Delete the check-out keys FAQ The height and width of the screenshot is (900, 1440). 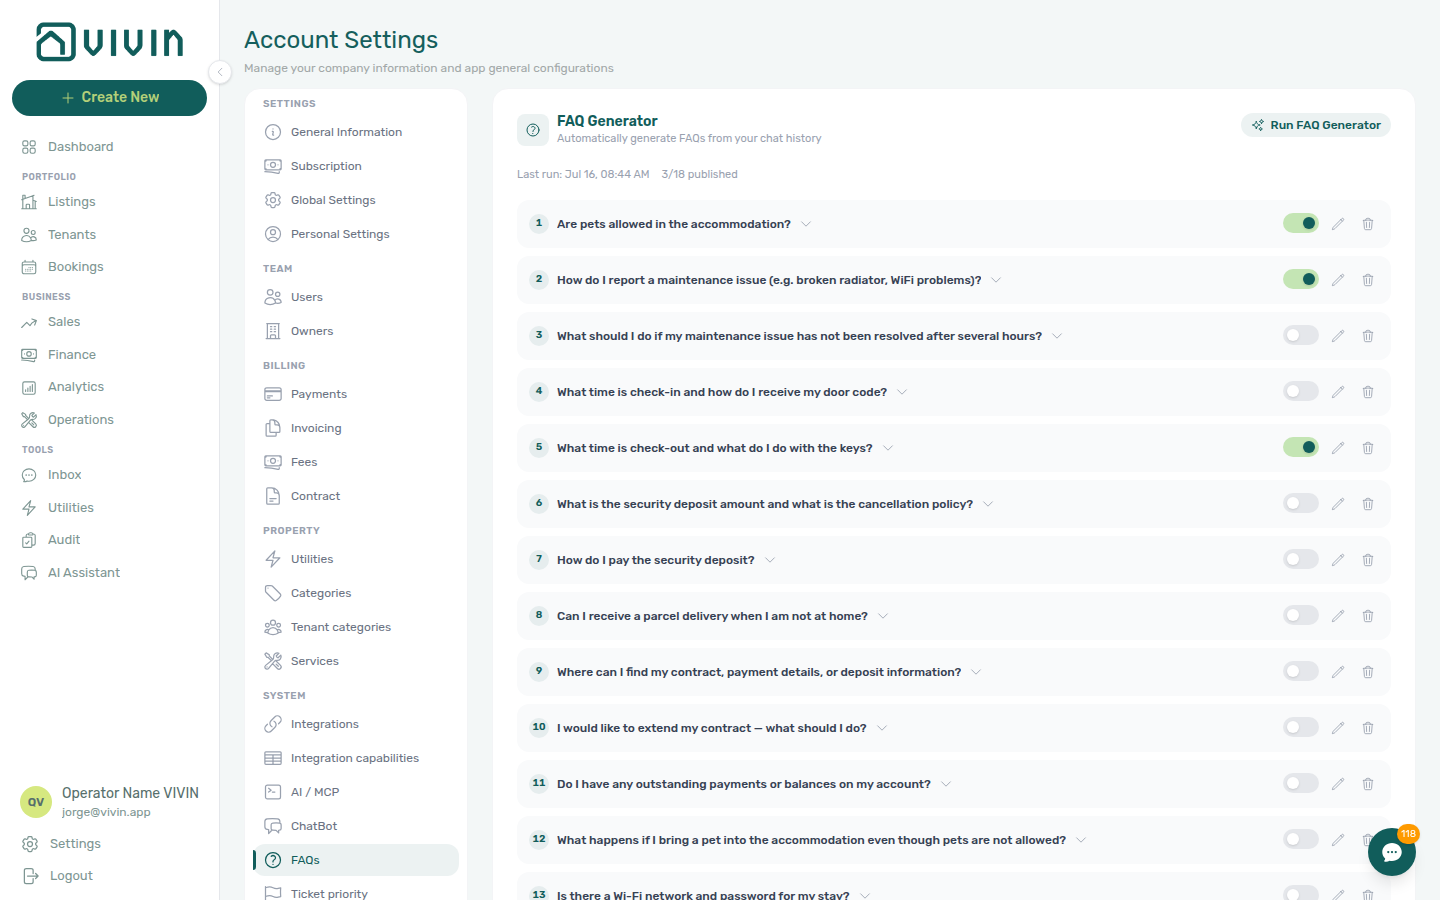pyautogui.click(x=1368, y=448)
